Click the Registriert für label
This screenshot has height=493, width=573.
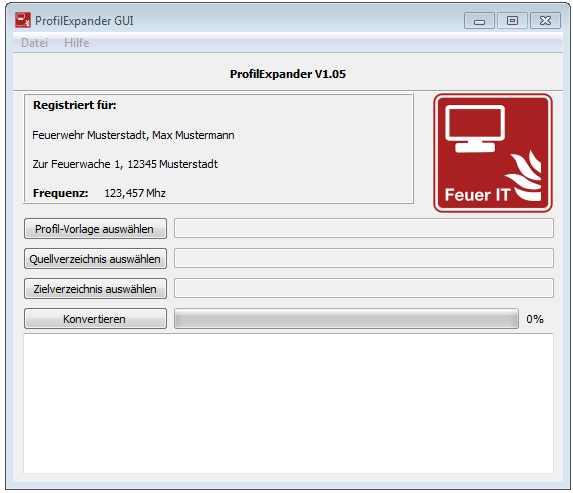(x=75, y=105)
